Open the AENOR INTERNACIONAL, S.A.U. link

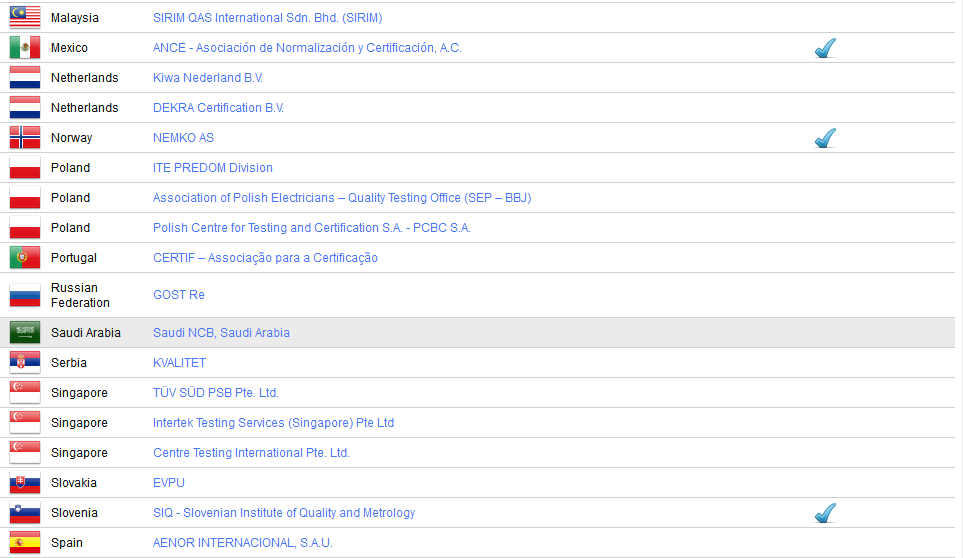242,543
